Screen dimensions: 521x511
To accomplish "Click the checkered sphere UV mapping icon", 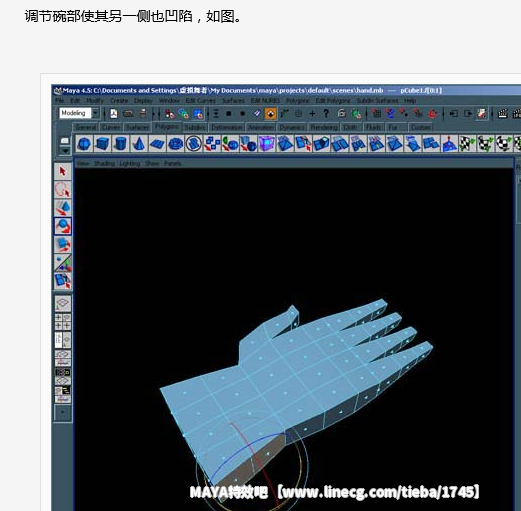I will click(x=504, y=144).
